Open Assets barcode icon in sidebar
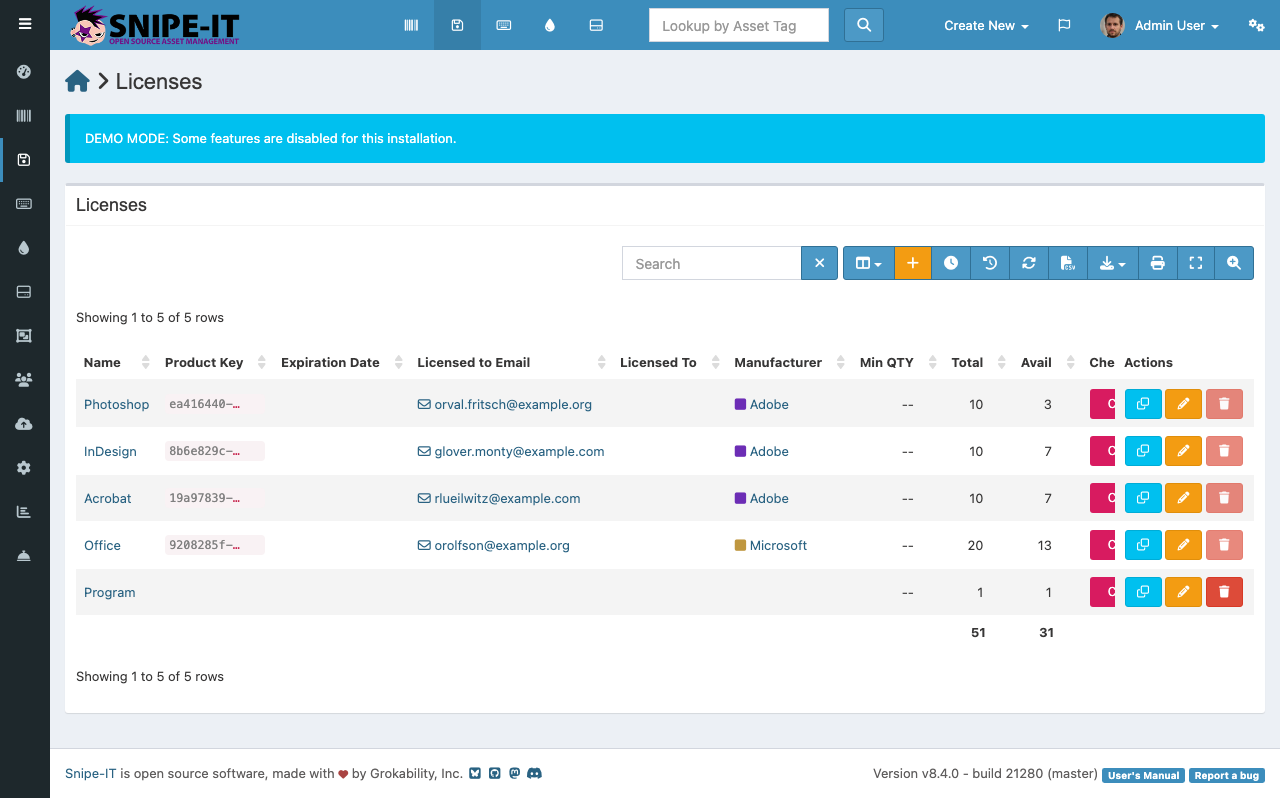 click(24, 116)
